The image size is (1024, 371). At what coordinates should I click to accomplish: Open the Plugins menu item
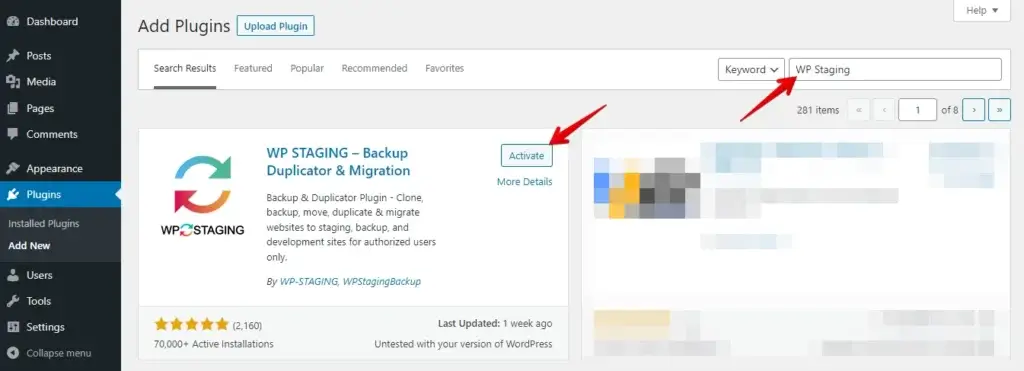(60, 195)
